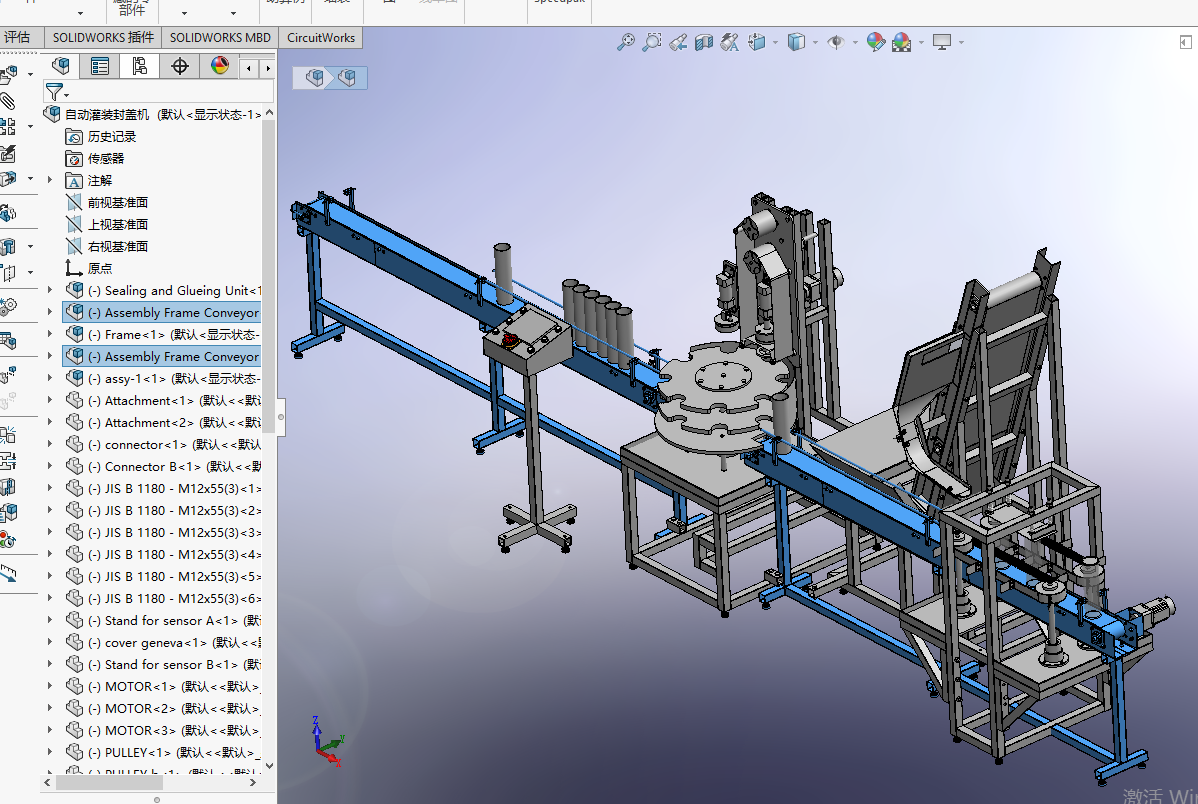Switch to the PropertyManager tab

pyautogui.click(x=100, y=66)
